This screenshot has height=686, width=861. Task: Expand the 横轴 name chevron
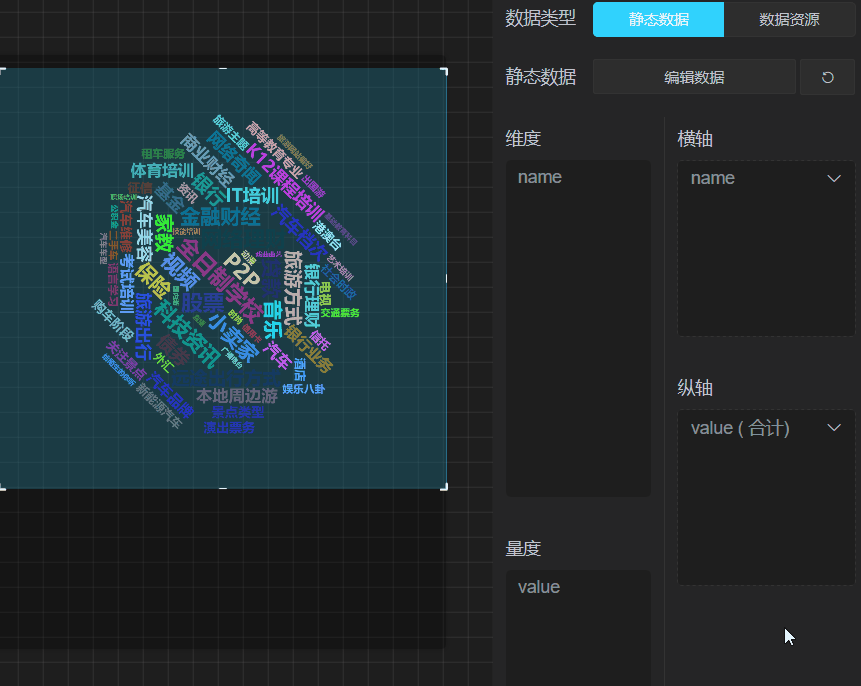[834, 179]
